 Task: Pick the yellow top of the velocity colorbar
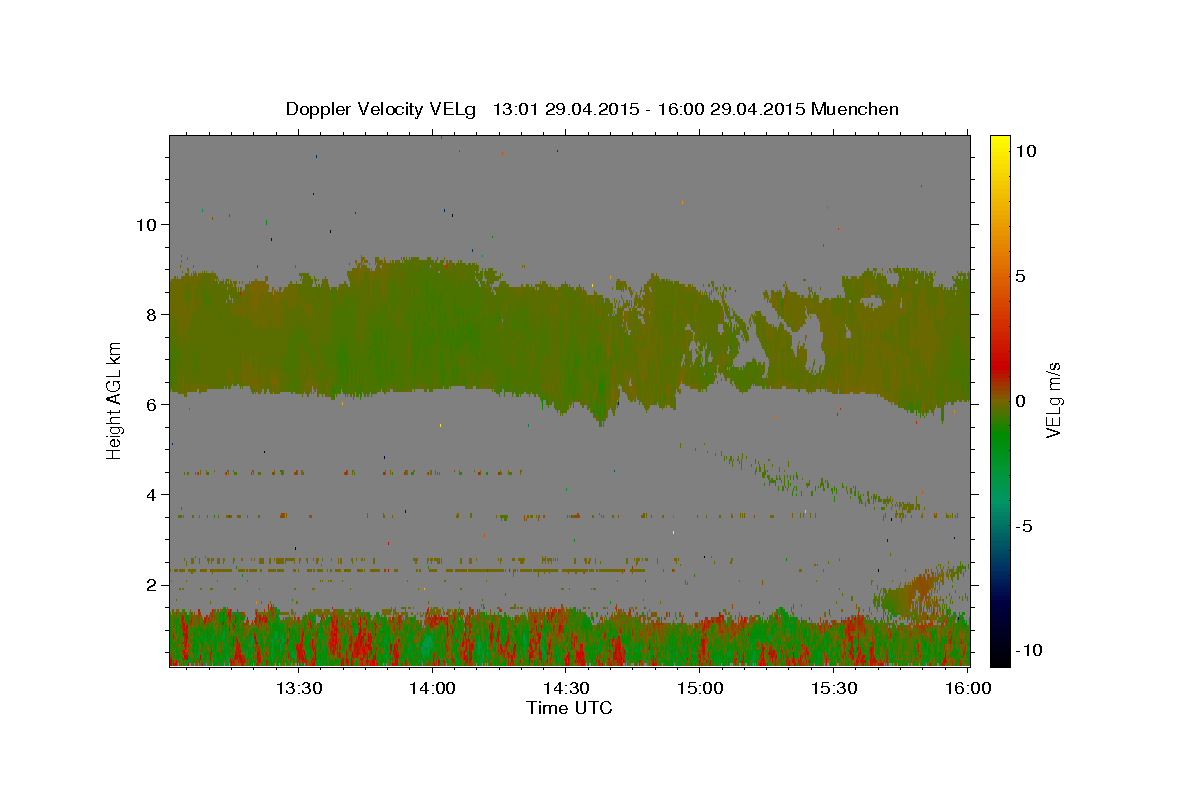pyautogui.click(x=1000, y=145)
